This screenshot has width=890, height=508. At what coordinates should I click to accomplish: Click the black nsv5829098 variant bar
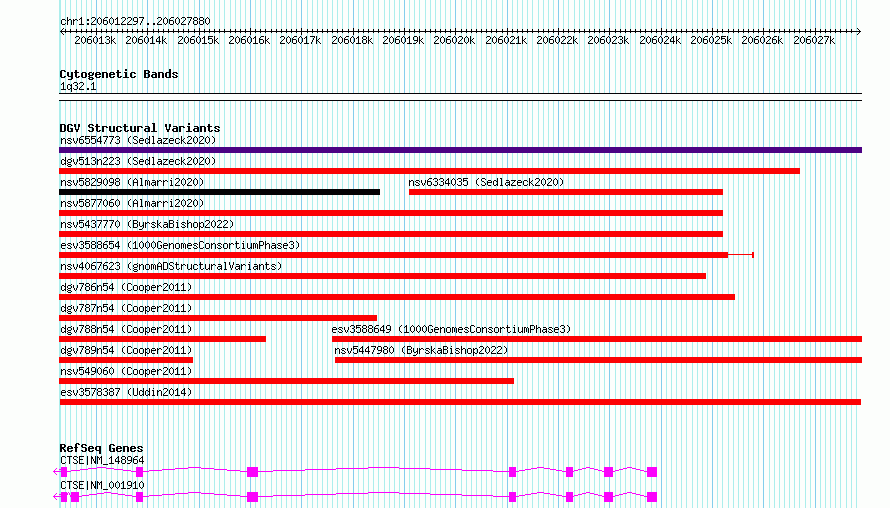point(219,192)
